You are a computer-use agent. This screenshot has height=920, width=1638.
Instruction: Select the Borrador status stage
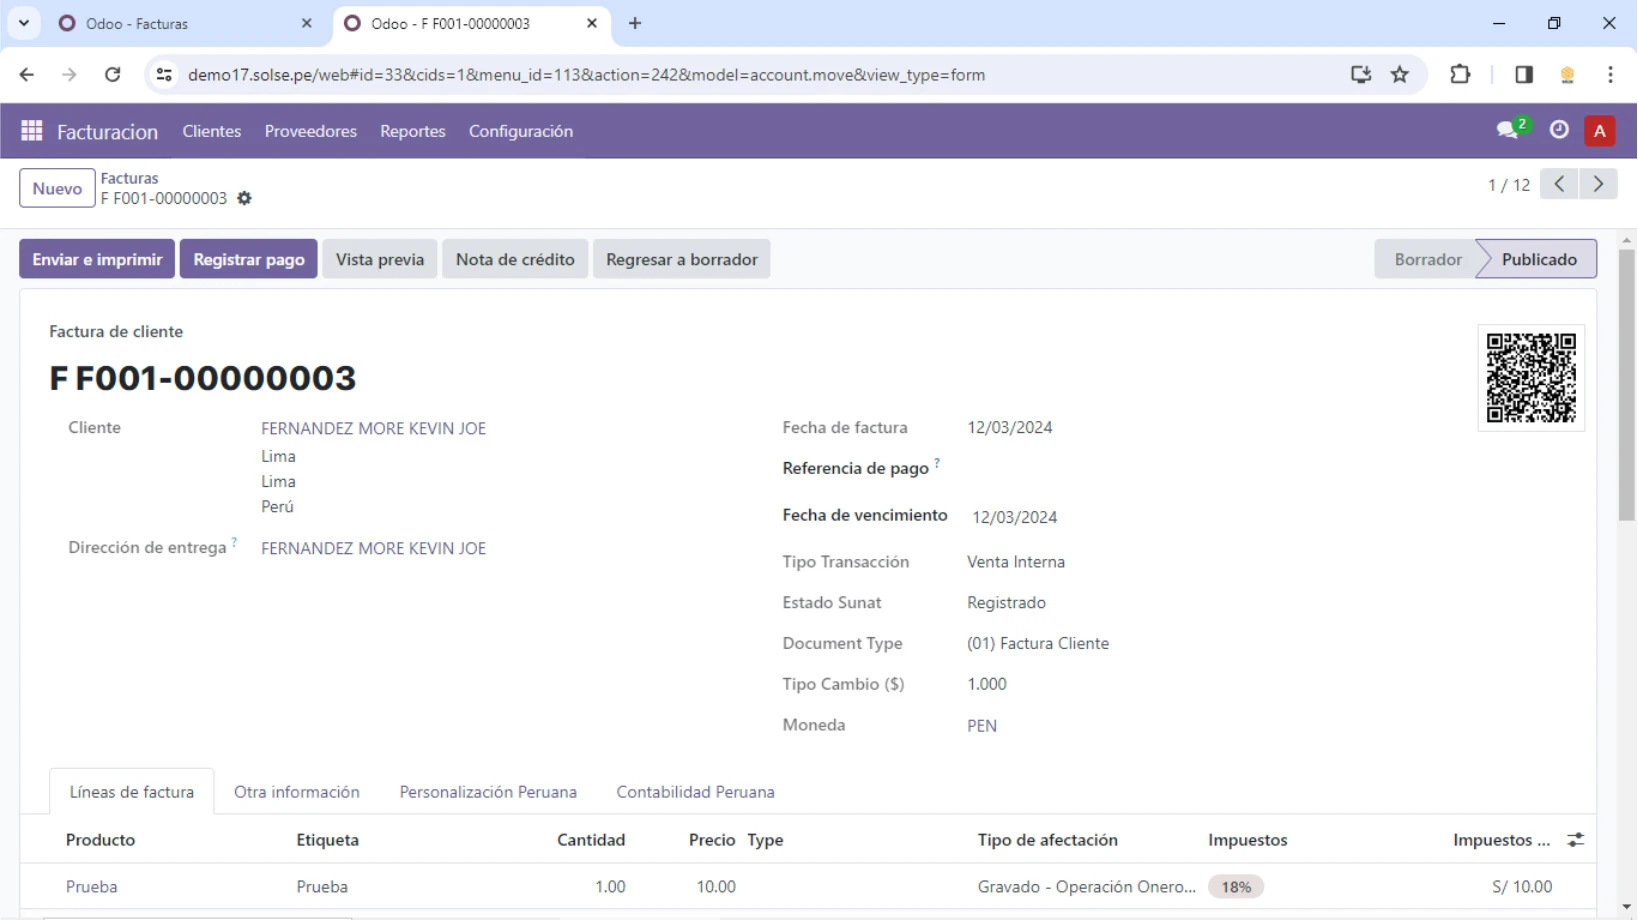tap(1427, 259)
